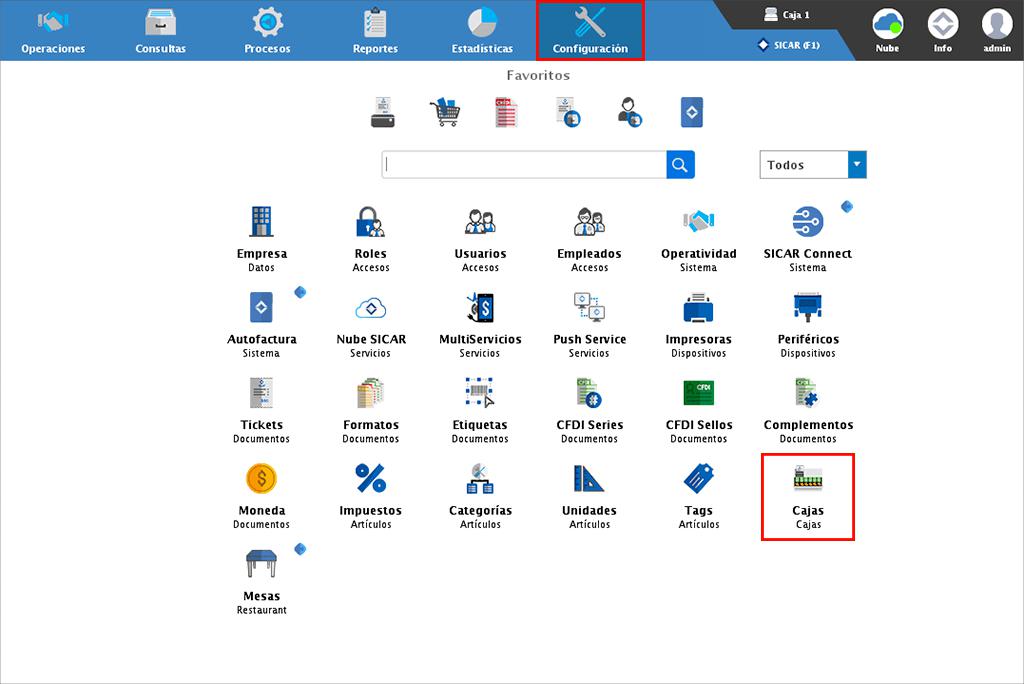1024x684 pixels.
Task: Open the Reportes tab
Action: coord(375,30)
